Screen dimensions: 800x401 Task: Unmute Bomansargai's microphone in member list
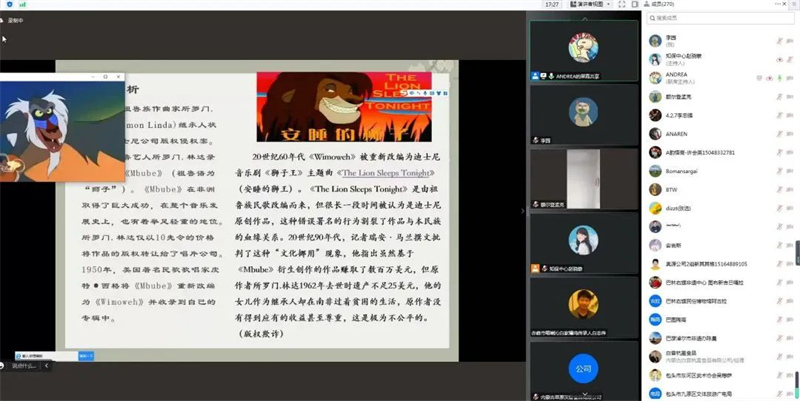coord(780,171)
